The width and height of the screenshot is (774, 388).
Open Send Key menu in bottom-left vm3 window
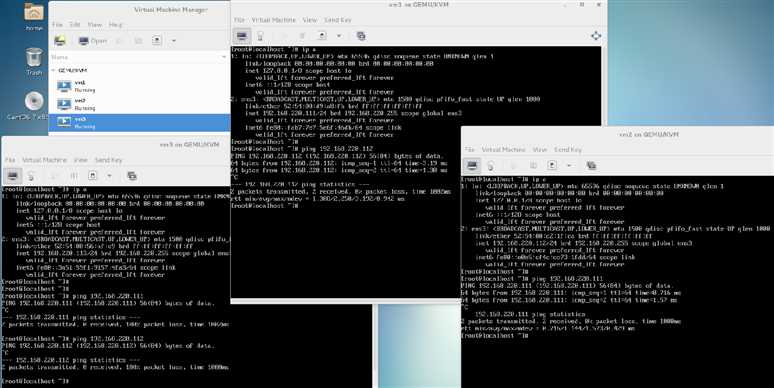click(109, 160)
